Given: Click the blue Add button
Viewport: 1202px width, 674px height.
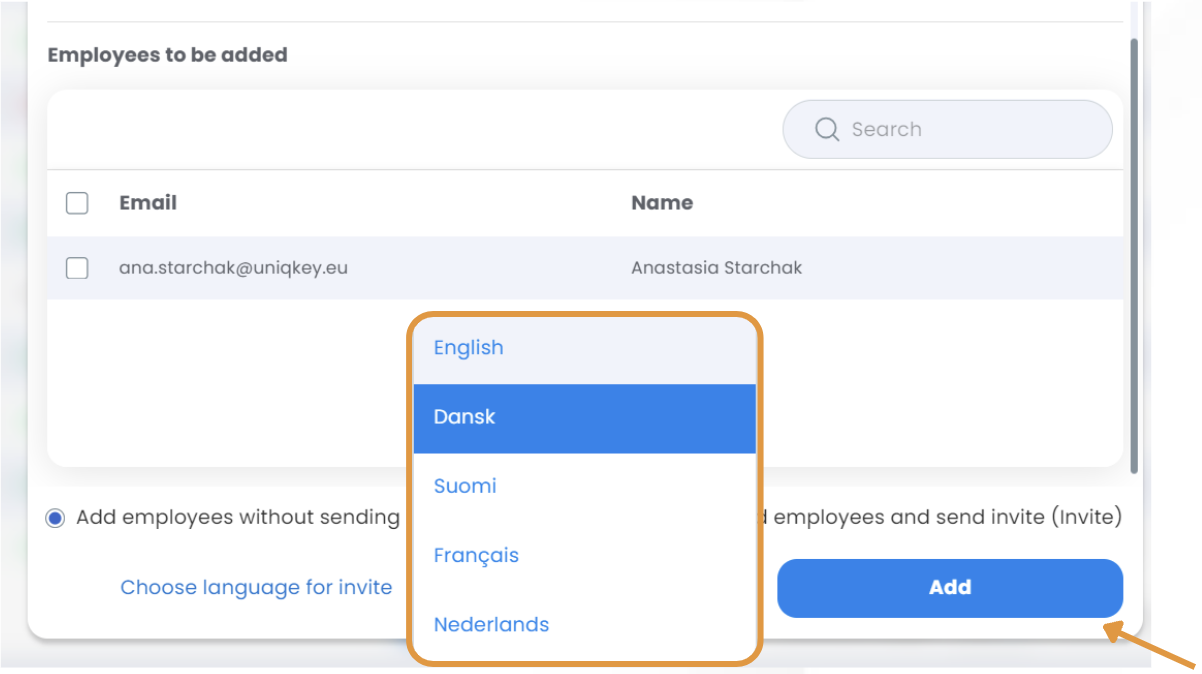Looking at the screenshot, I should pyautogui.click(x=950, y=588).
